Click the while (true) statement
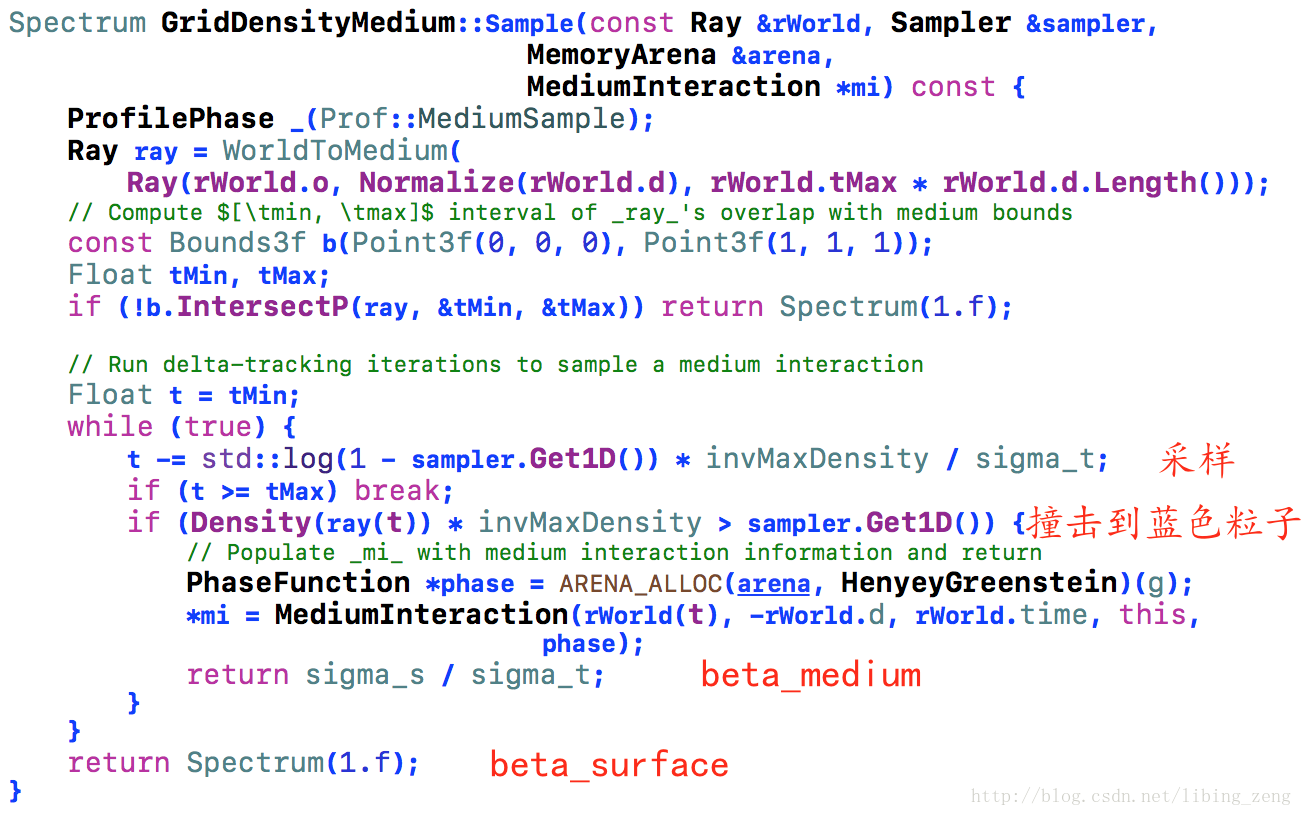1302x816 pixels. (x=182, y=427)
